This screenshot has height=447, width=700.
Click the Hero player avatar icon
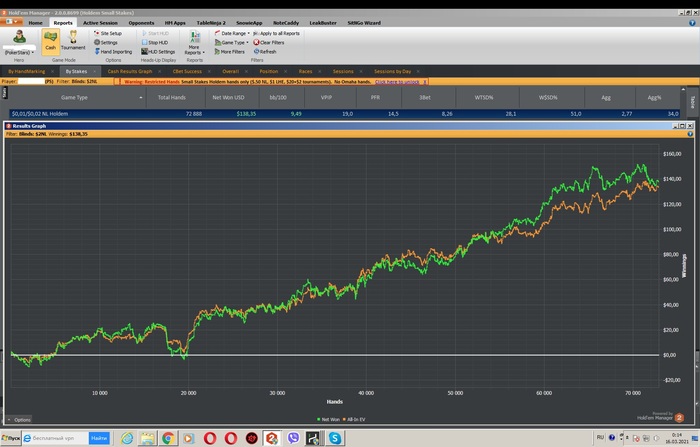click(x=19, y=37)
